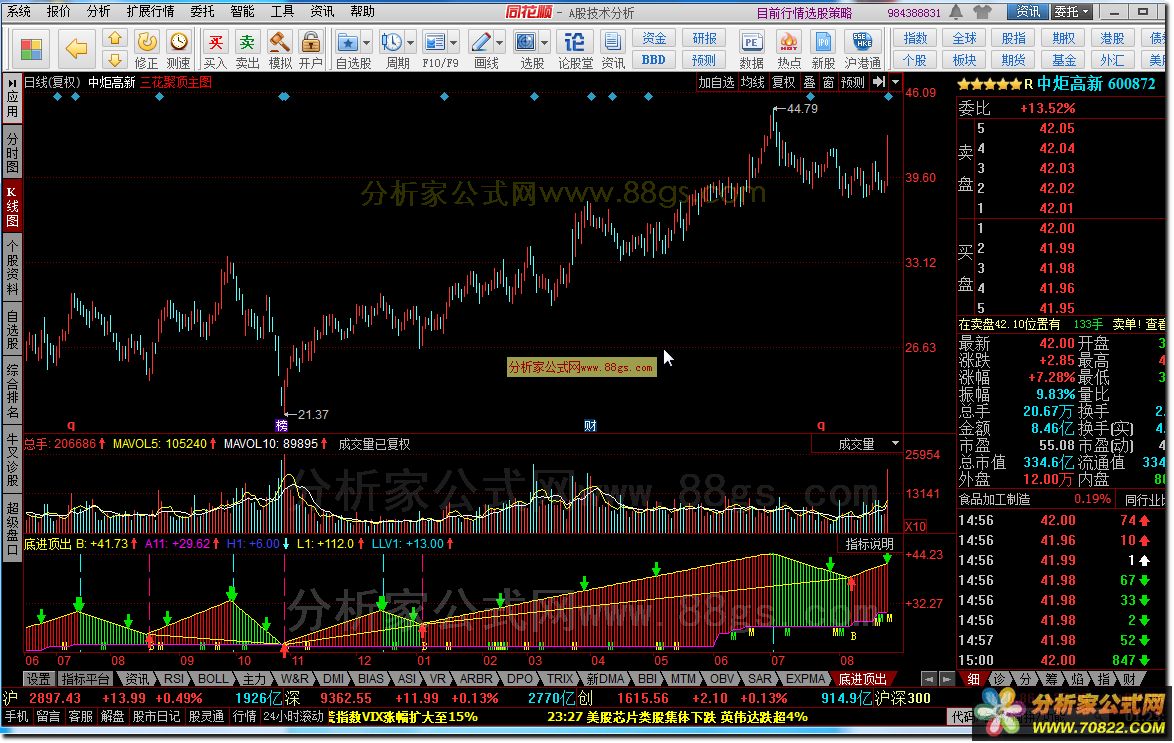Switch to the BOLL indicator tab

213,679
